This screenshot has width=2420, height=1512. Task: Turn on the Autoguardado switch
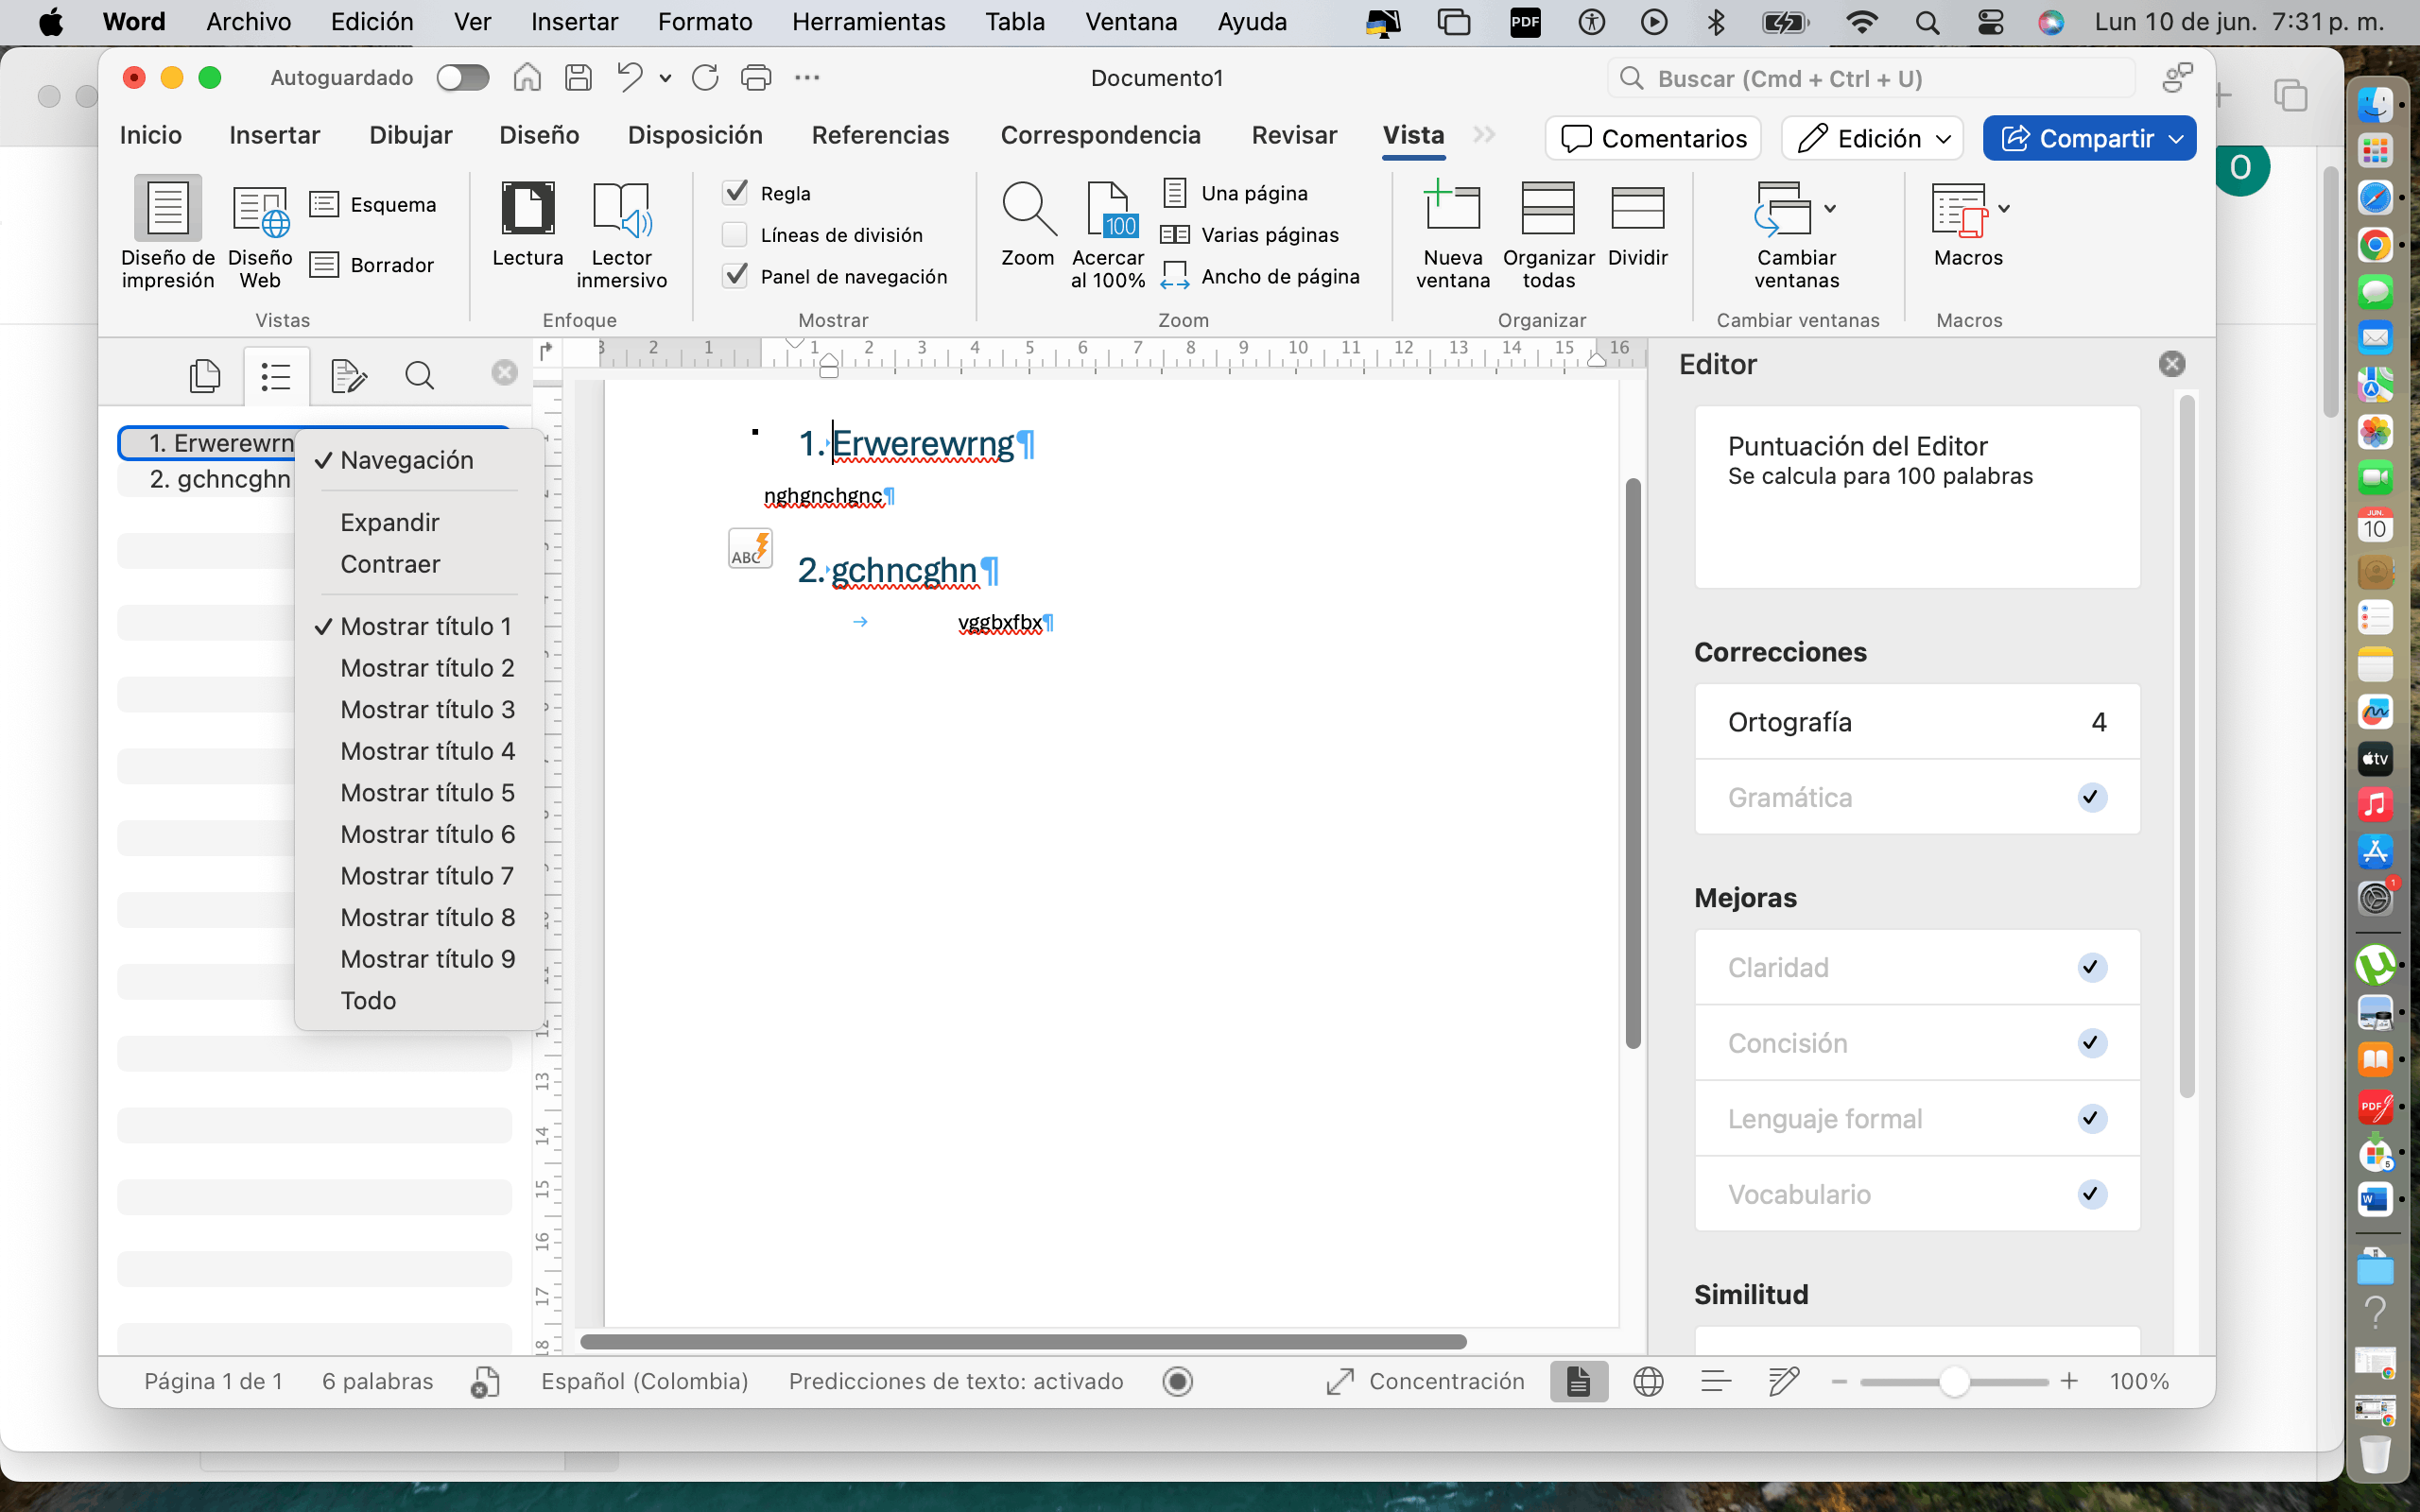coord(463,78)
